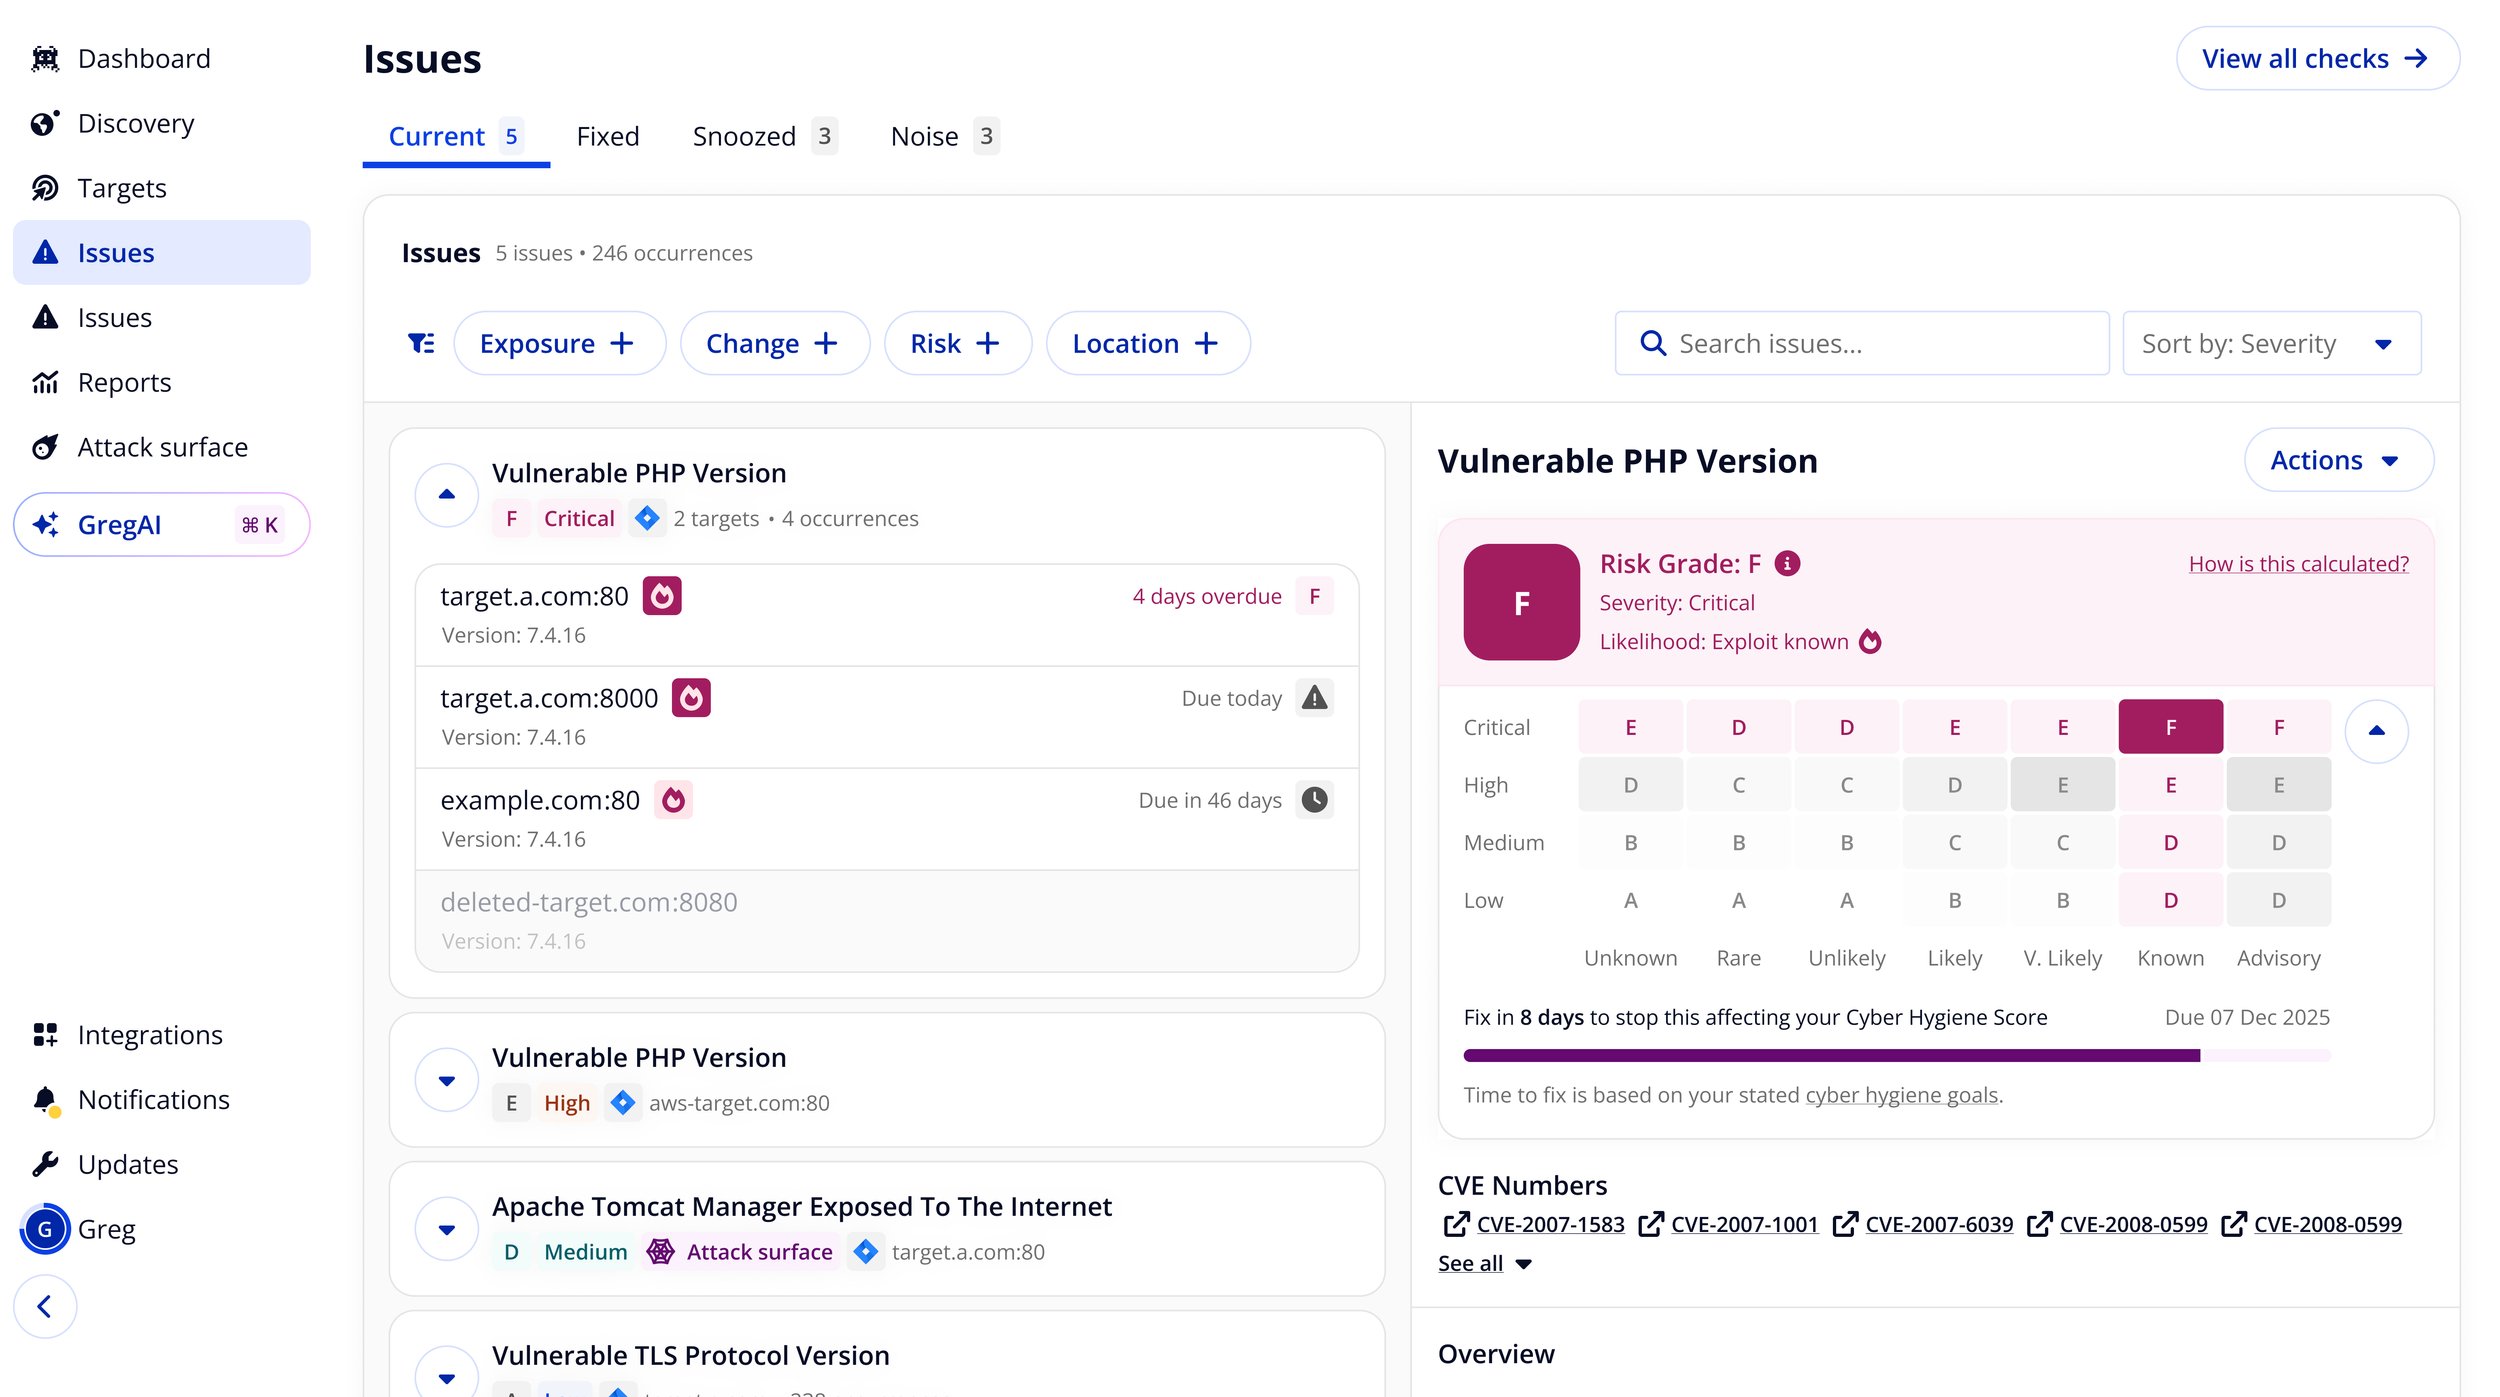This screenshot has width=2500, height=1397.
Task: Open the Discovery section in sidebar
Action: (136, 122)
